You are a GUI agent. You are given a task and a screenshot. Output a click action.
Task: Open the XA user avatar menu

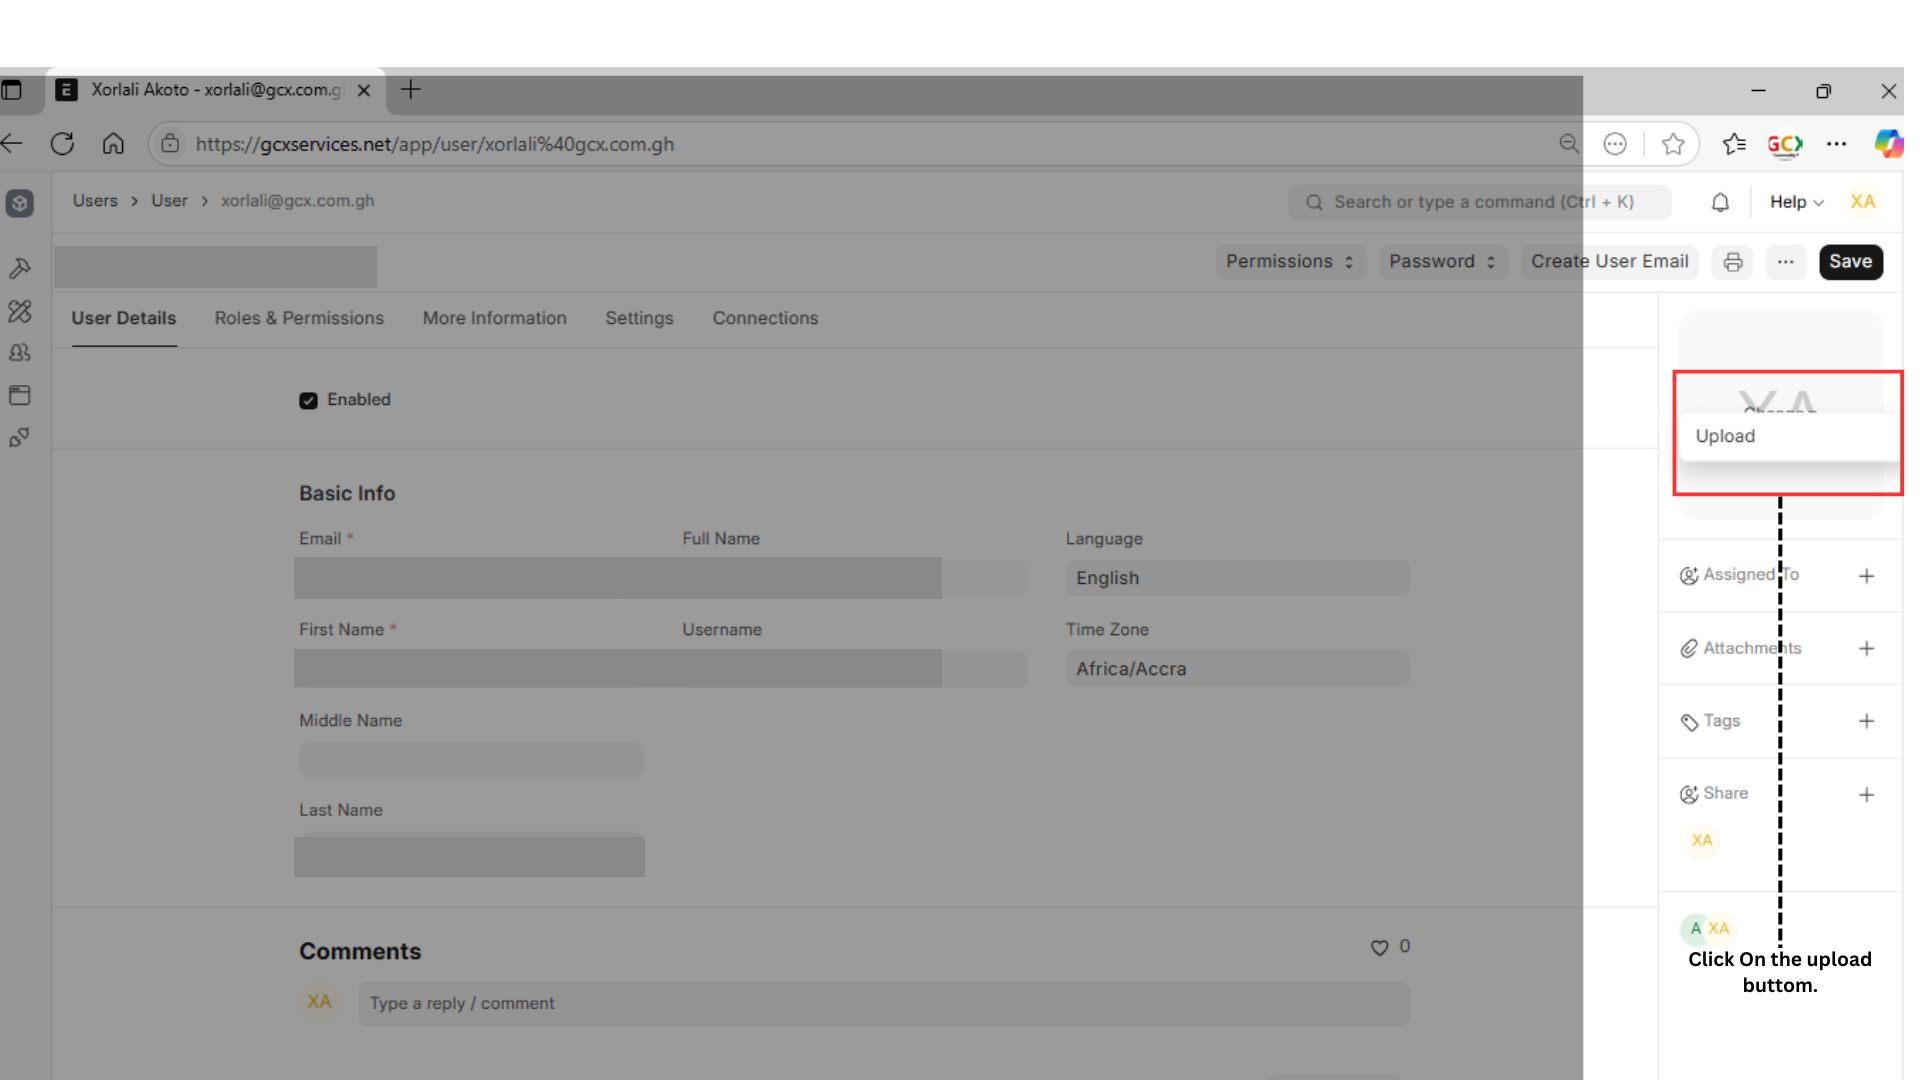1863,202
